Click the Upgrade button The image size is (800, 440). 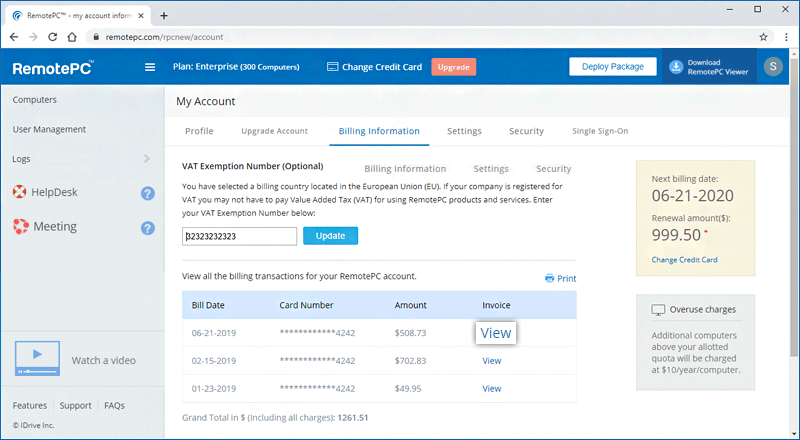pyautogui.click(x=454, y=67)
